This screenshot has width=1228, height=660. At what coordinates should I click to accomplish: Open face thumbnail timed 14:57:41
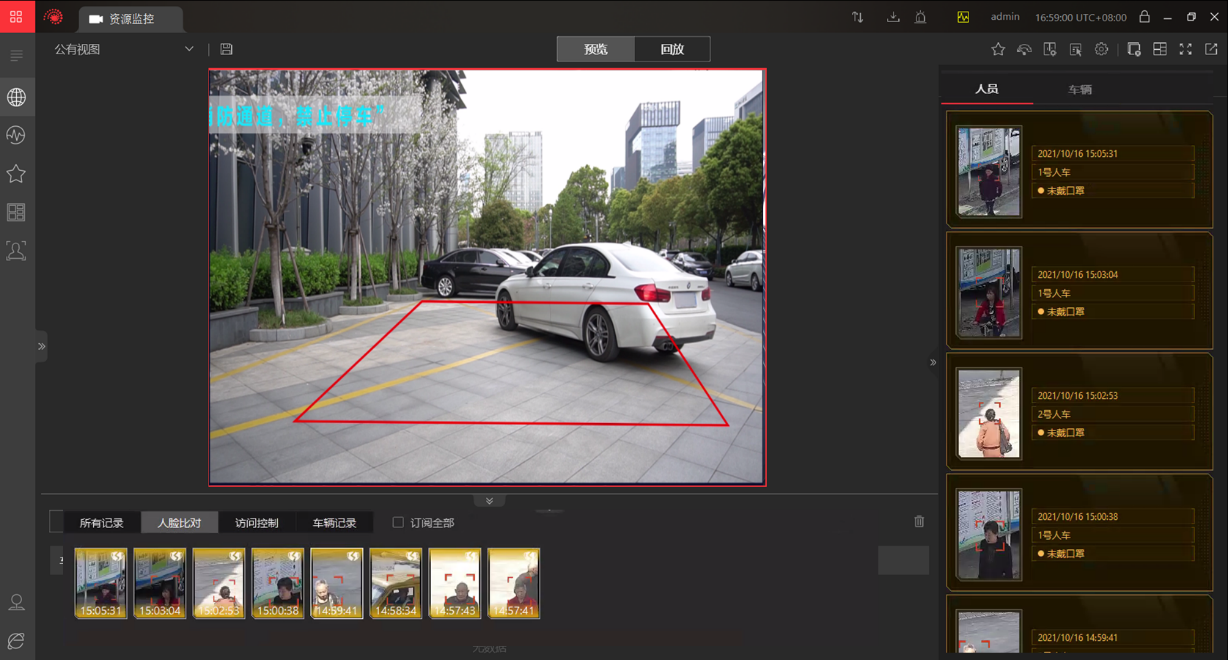[514, 583]
